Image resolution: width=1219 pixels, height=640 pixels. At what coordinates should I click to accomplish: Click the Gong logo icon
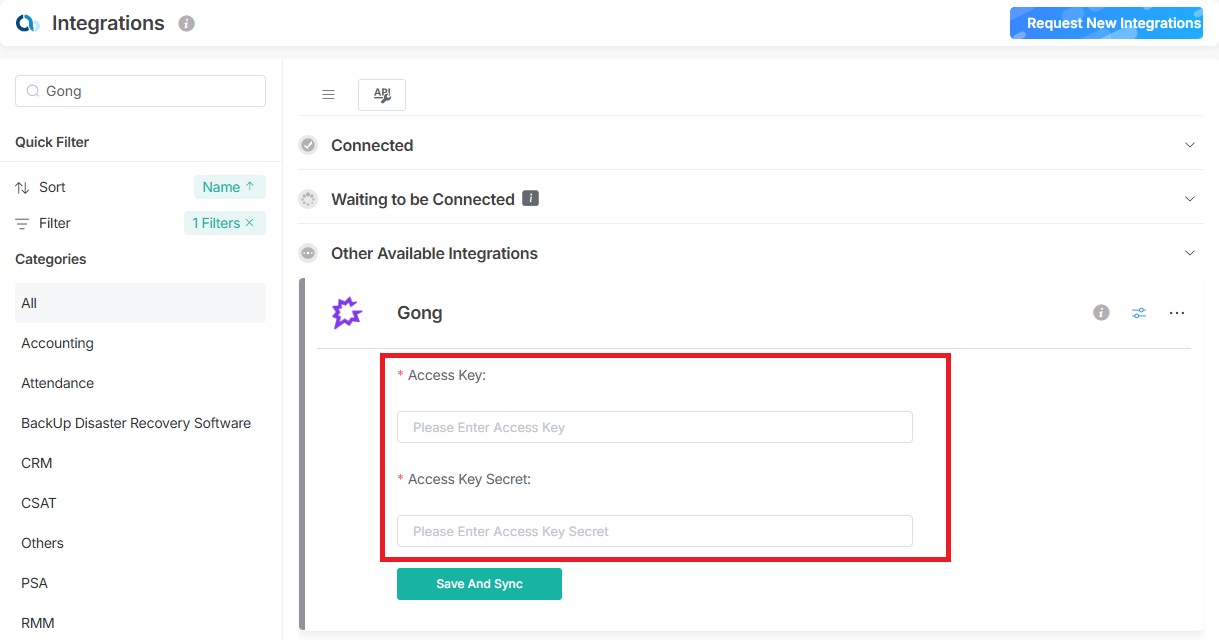point(346,313)
